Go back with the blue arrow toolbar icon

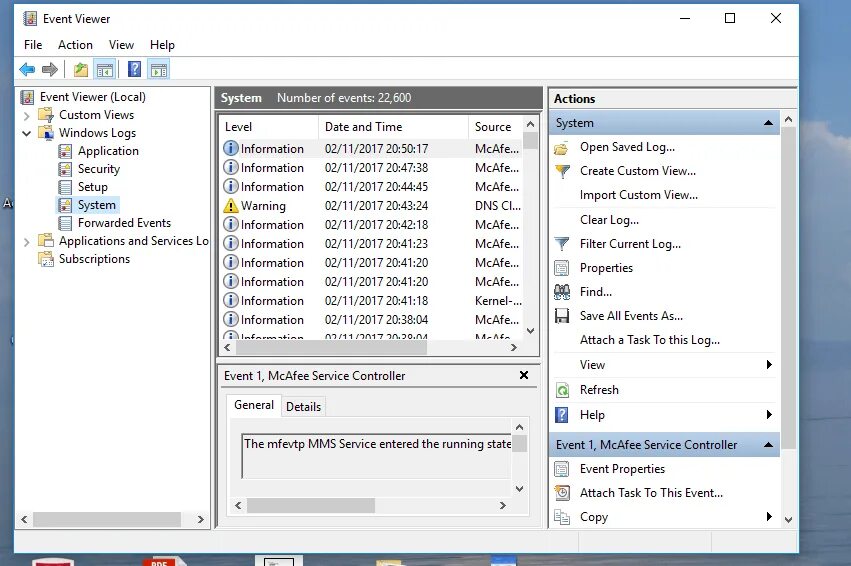pyautogui.click(x=27, y=69)
